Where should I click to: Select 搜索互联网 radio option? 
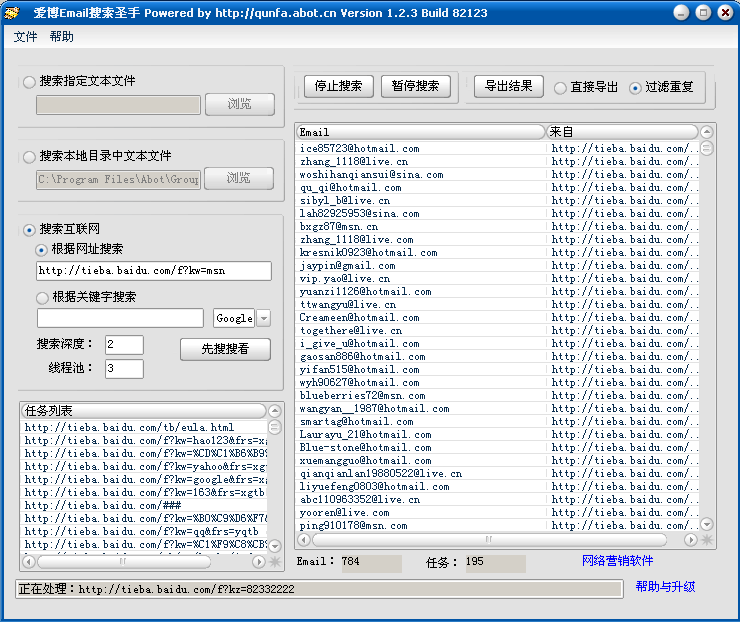pyautogui.click(x=29, y=230)
